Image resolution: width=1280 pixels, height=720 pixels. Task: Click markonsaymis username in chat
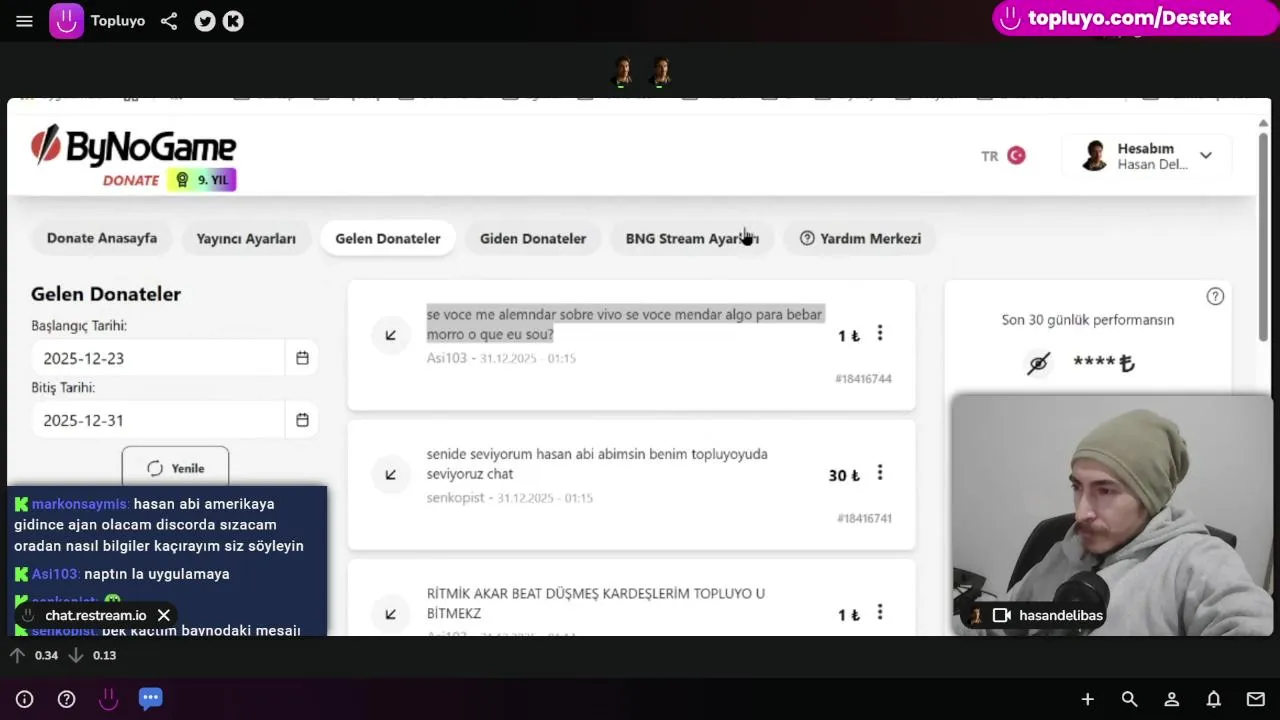[80, 504]
